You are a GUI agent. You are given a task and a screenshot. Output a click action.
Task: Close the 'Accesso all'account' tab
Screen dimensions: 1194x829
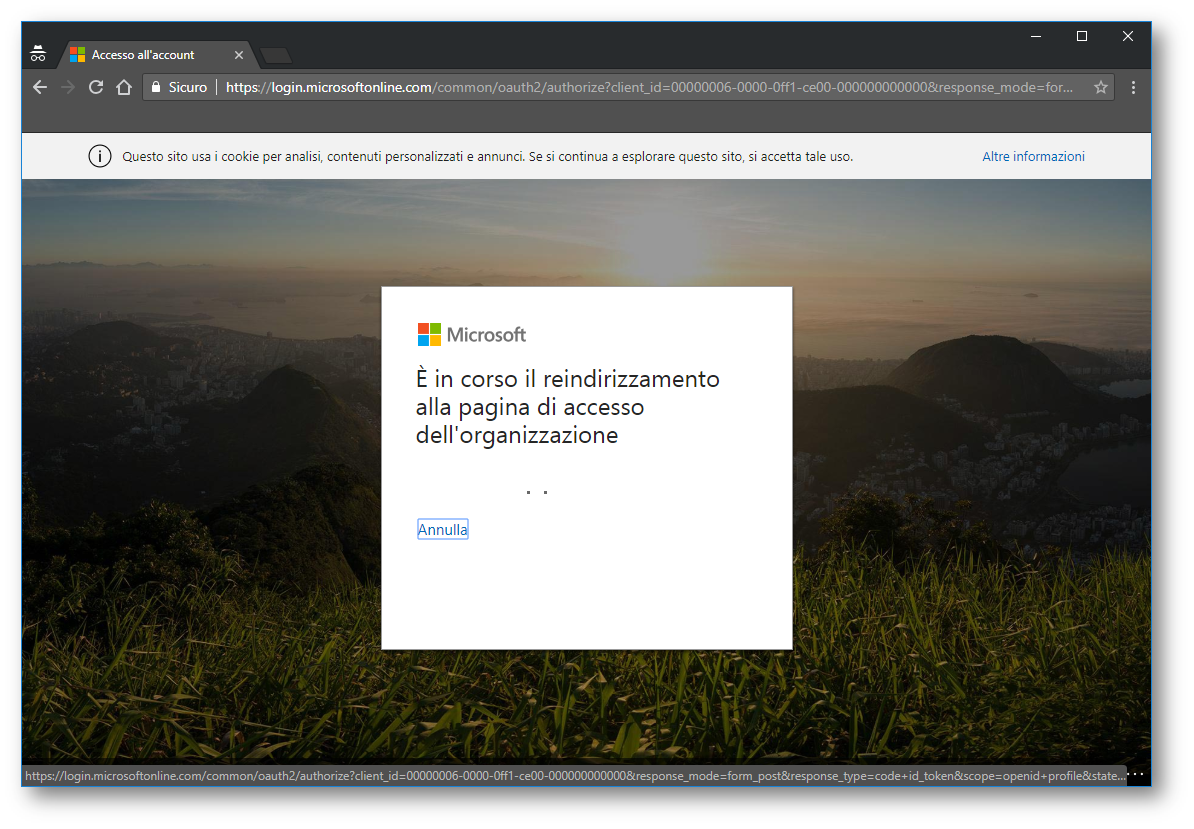[x=238, y=55]
